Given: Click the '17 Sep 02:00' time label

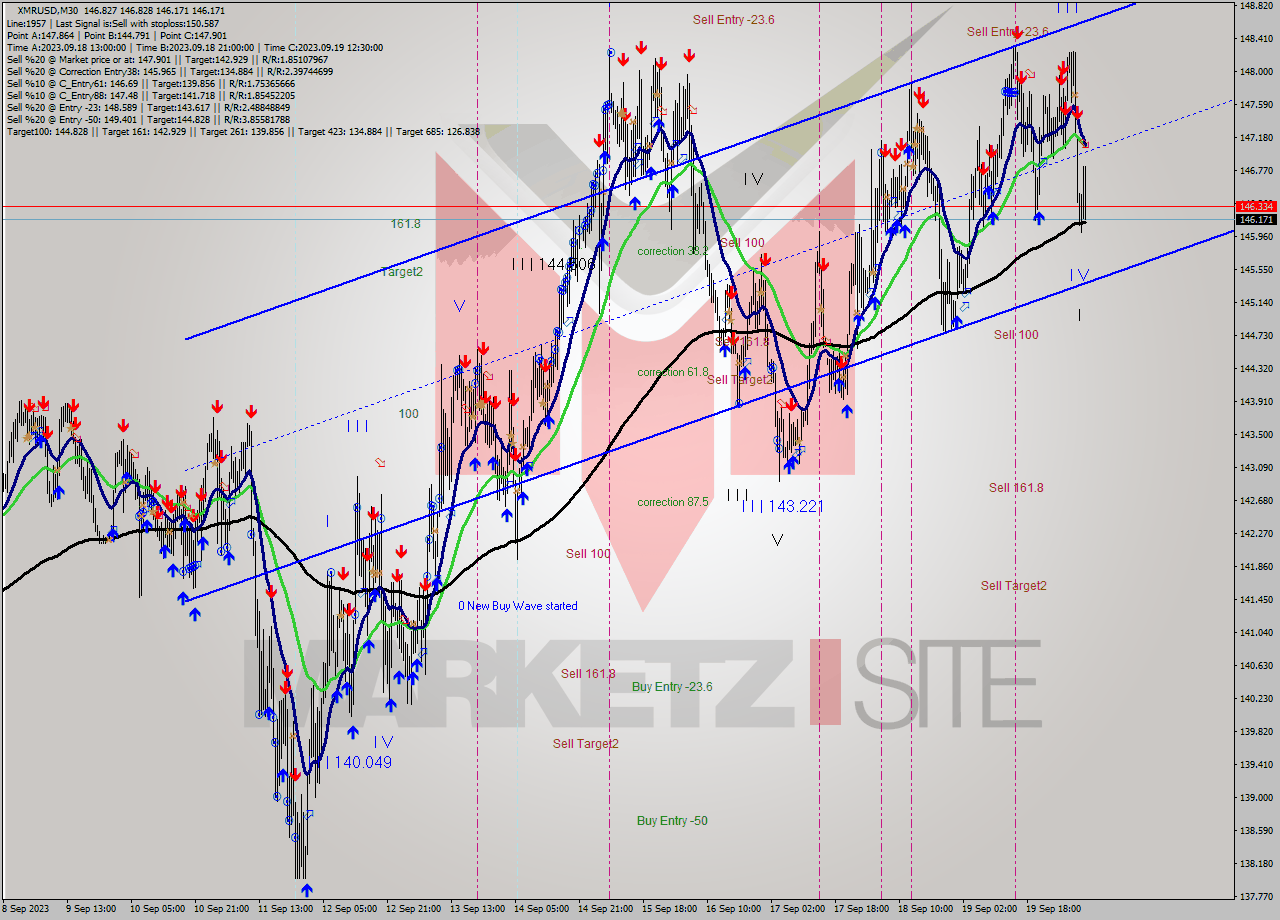Looking at the screenshot, I should 797,909.
